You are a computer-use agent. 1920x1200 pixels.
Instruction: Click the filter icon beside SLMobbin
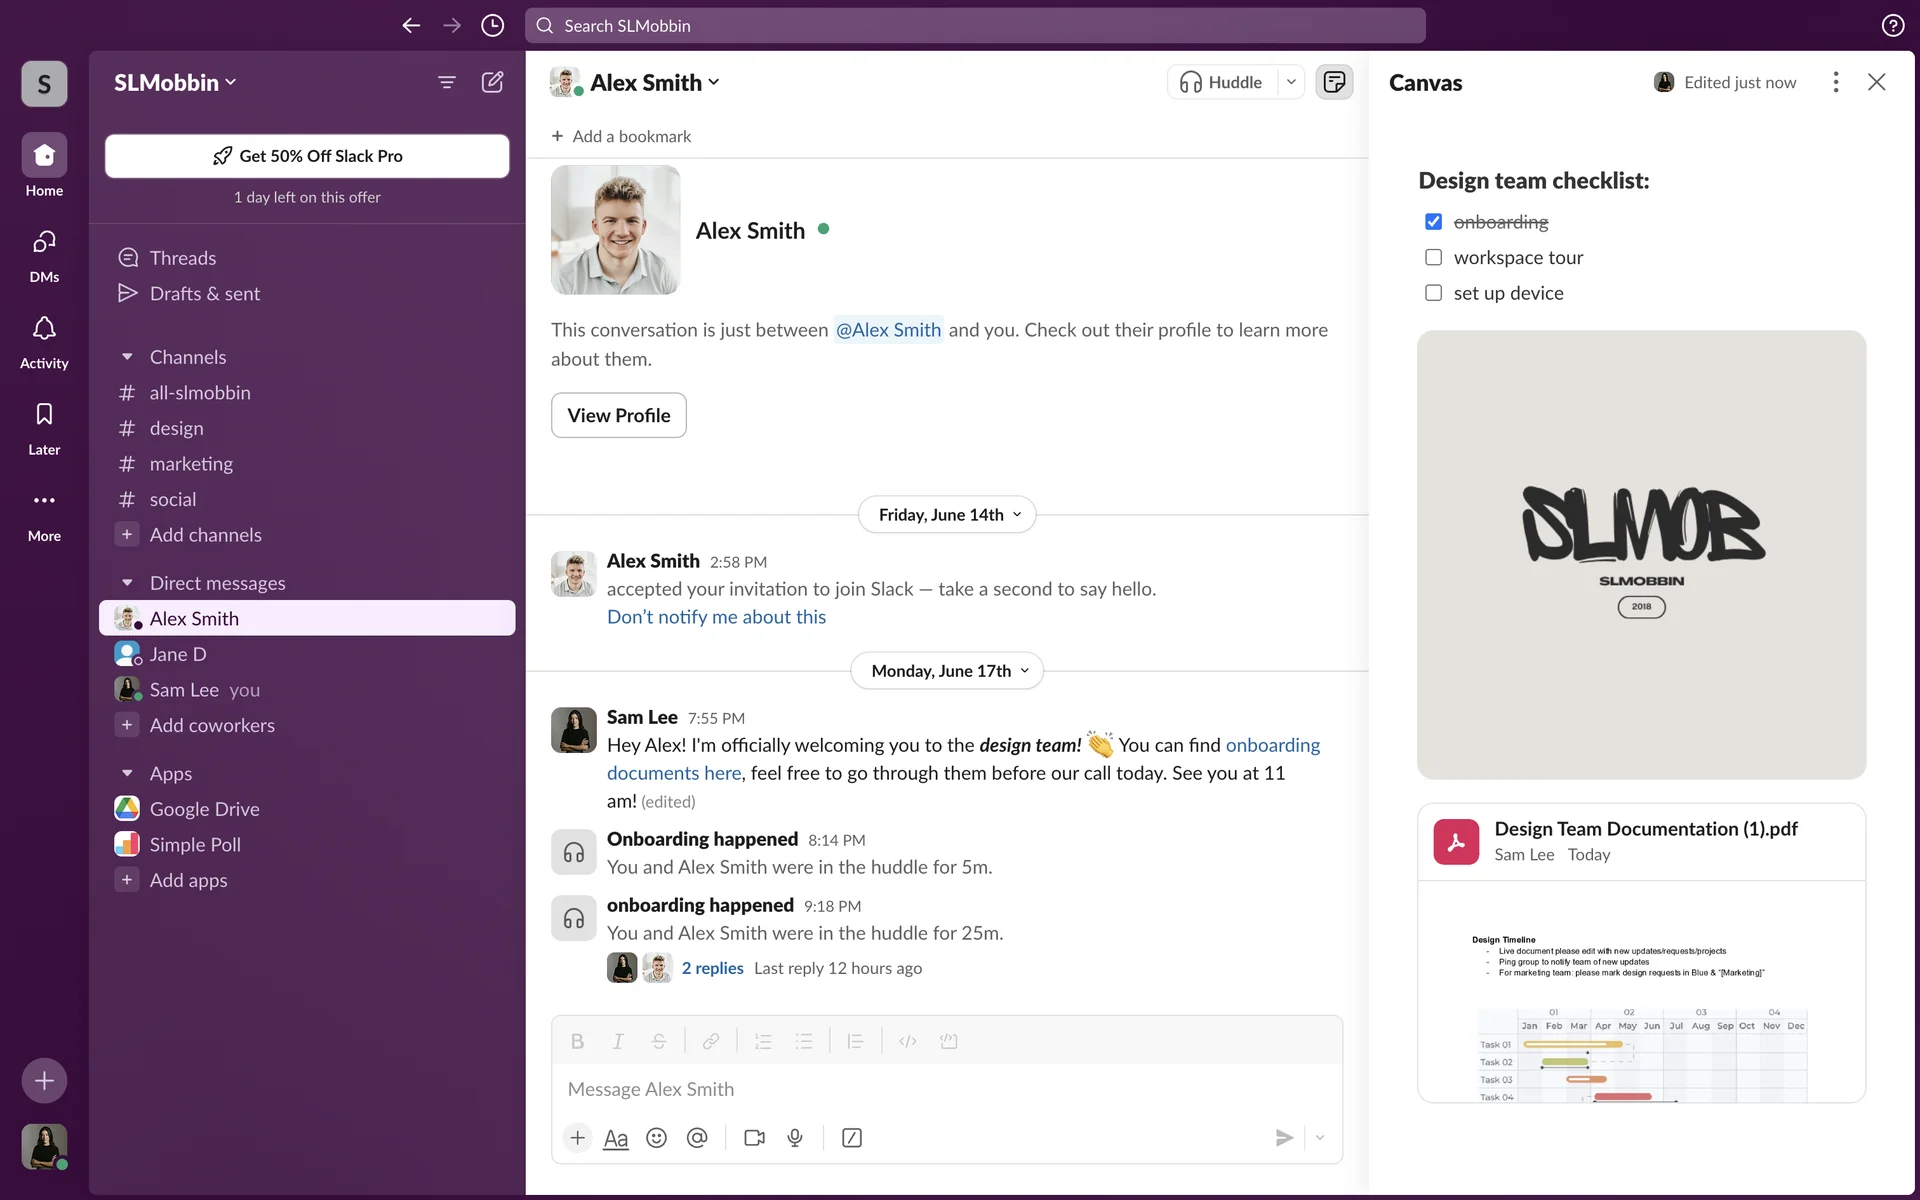tap(447, 82)
